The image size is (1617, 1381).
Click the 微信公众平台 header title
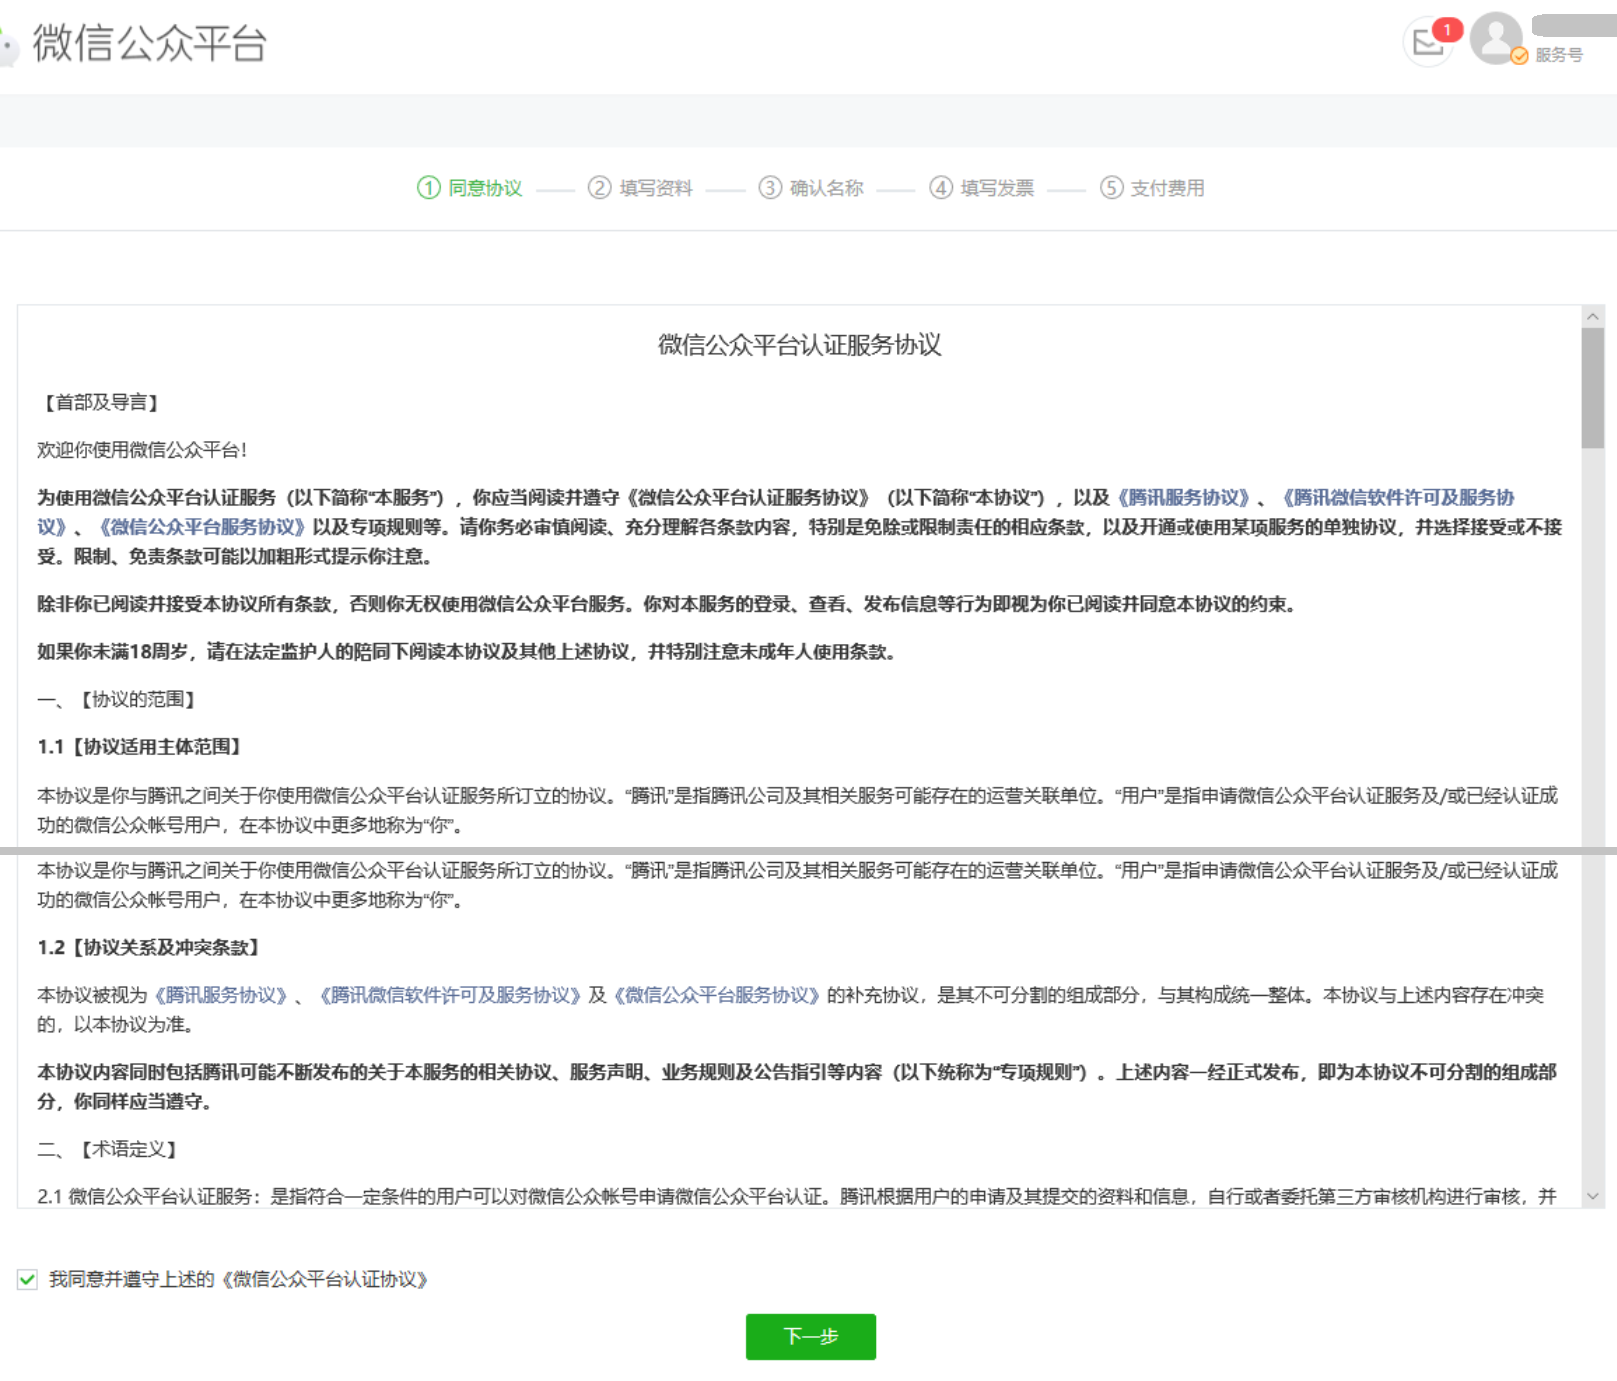150,43
